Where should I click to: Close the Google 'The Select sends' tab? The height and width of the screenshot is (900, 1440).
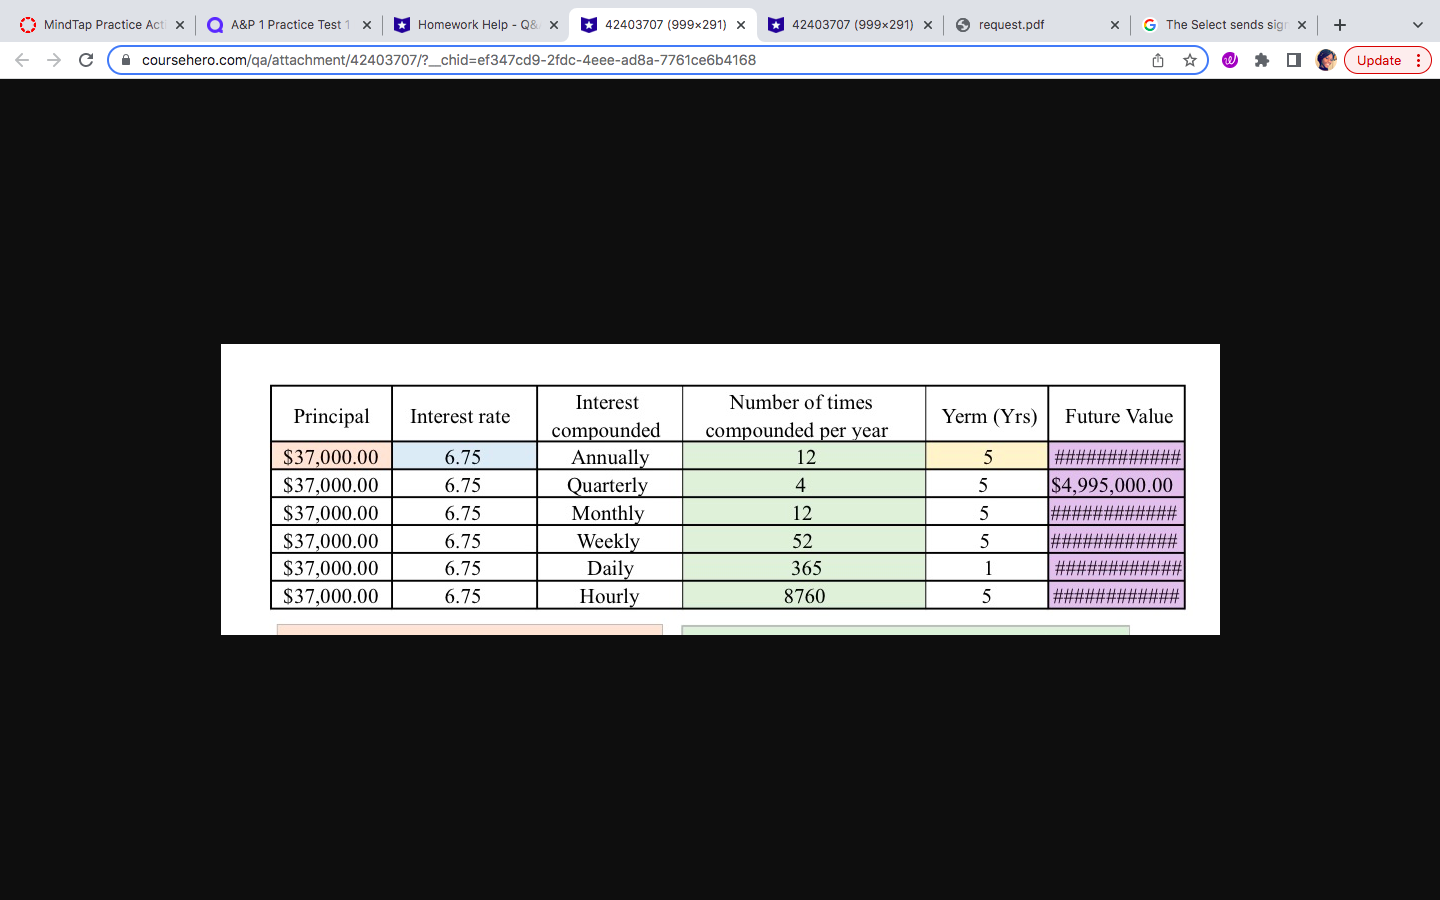coord(1302,25)
